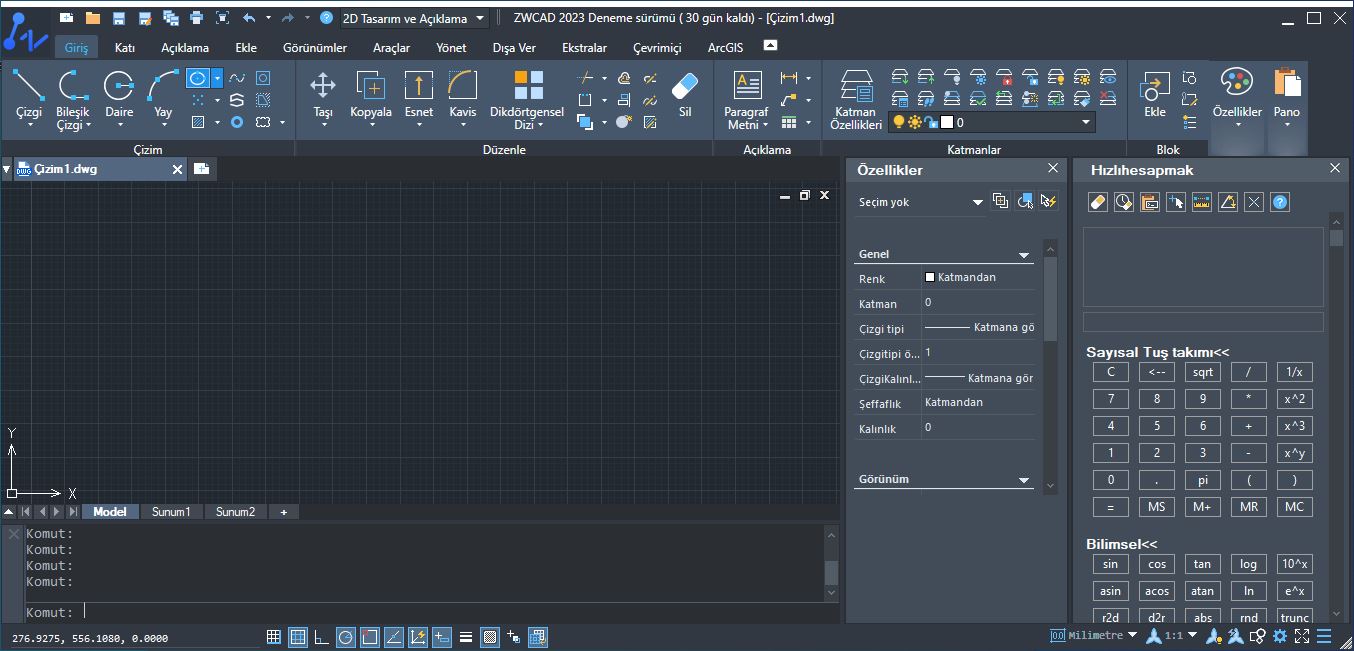The image size is (1354, 651).
Task: Click the Save icon in quick access toolbar
Action: pos(119,18)
